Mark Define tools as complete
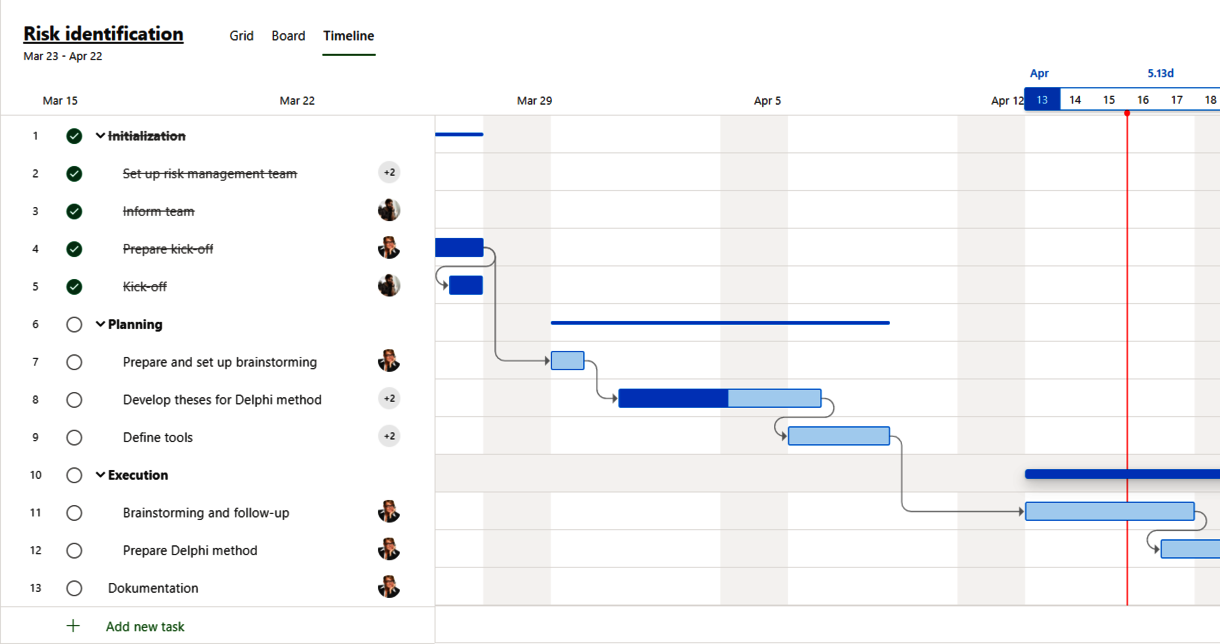 (74, 437)
